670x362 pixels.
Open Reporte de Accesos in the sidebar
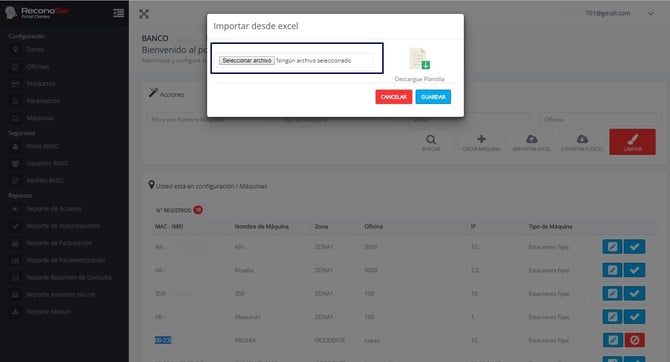pyautogui.click(x=54, y=209)
